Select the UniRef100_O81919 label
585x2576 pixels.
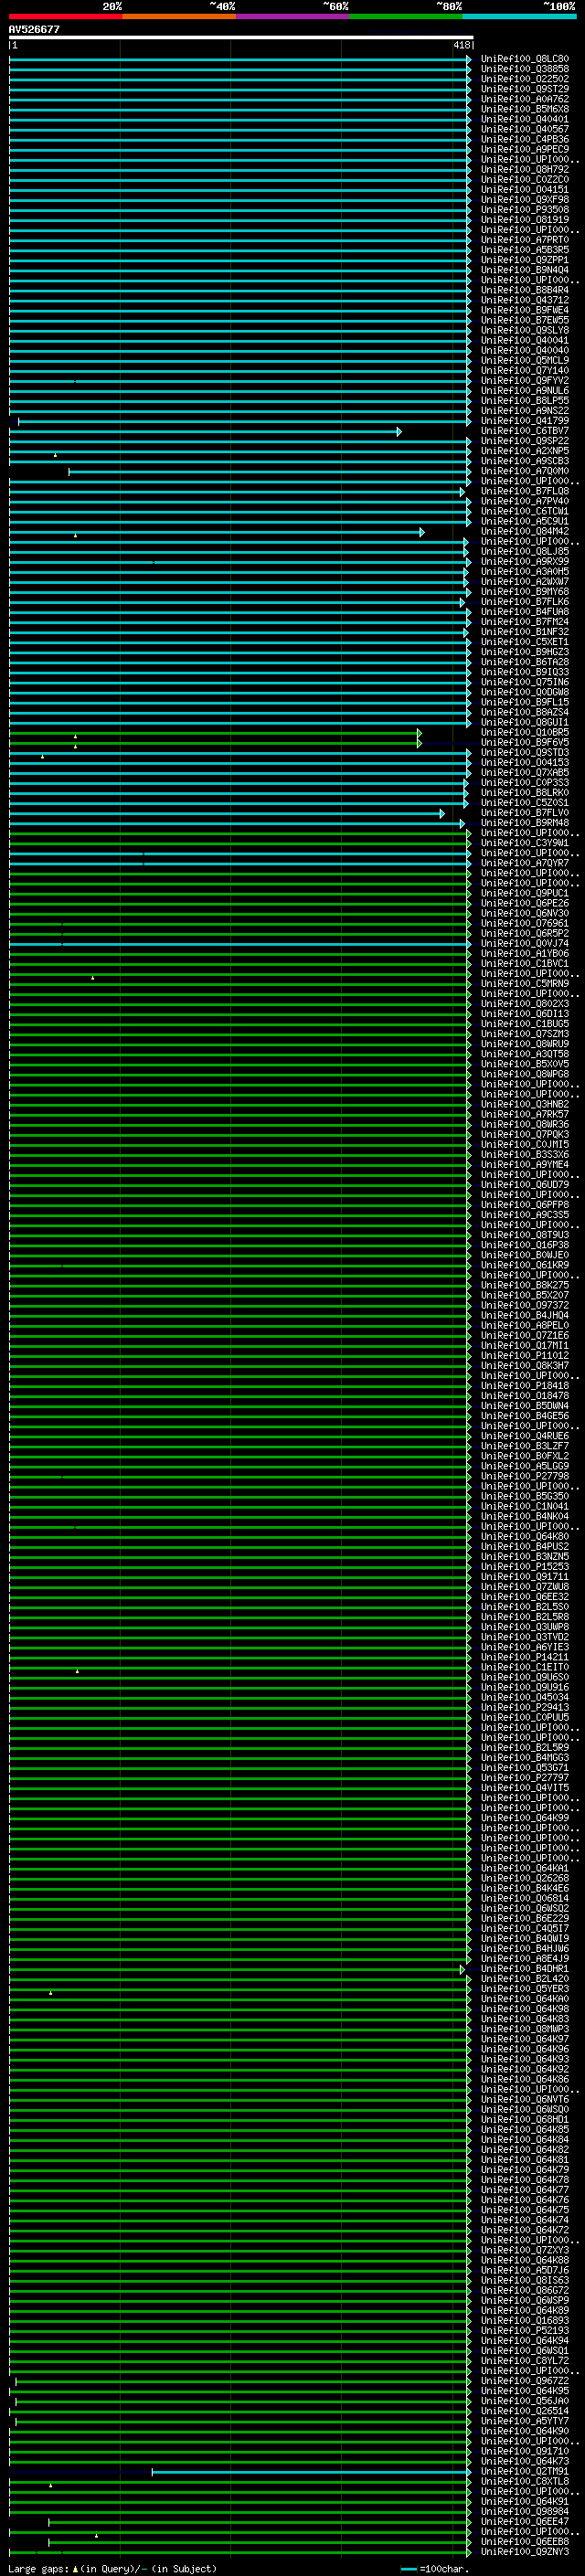524,219
